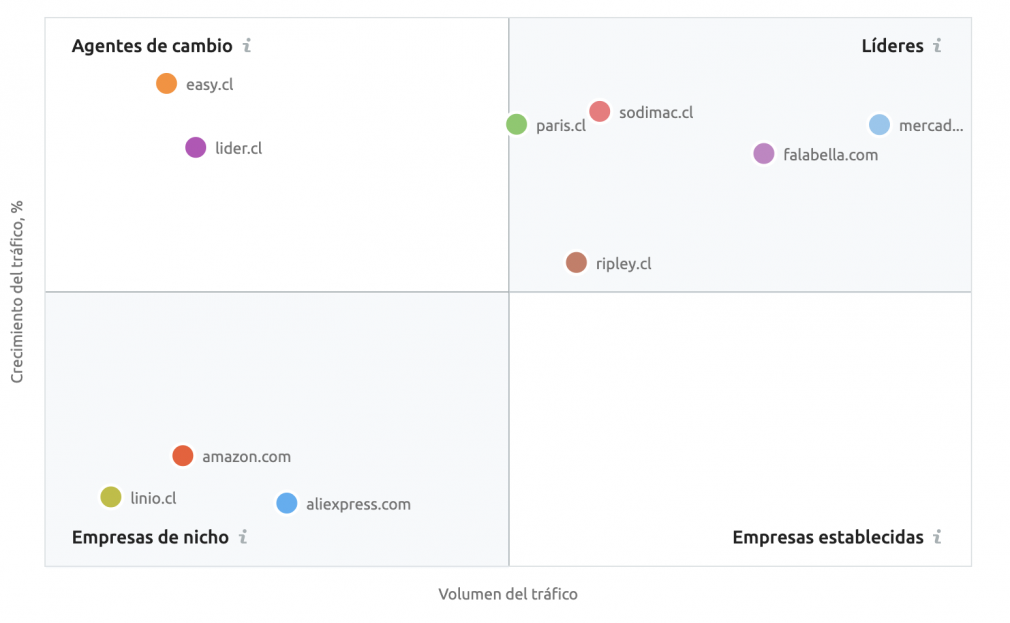Select the orange easy.cl data point
Screen dimensions: 1010x623
[166, 84]
